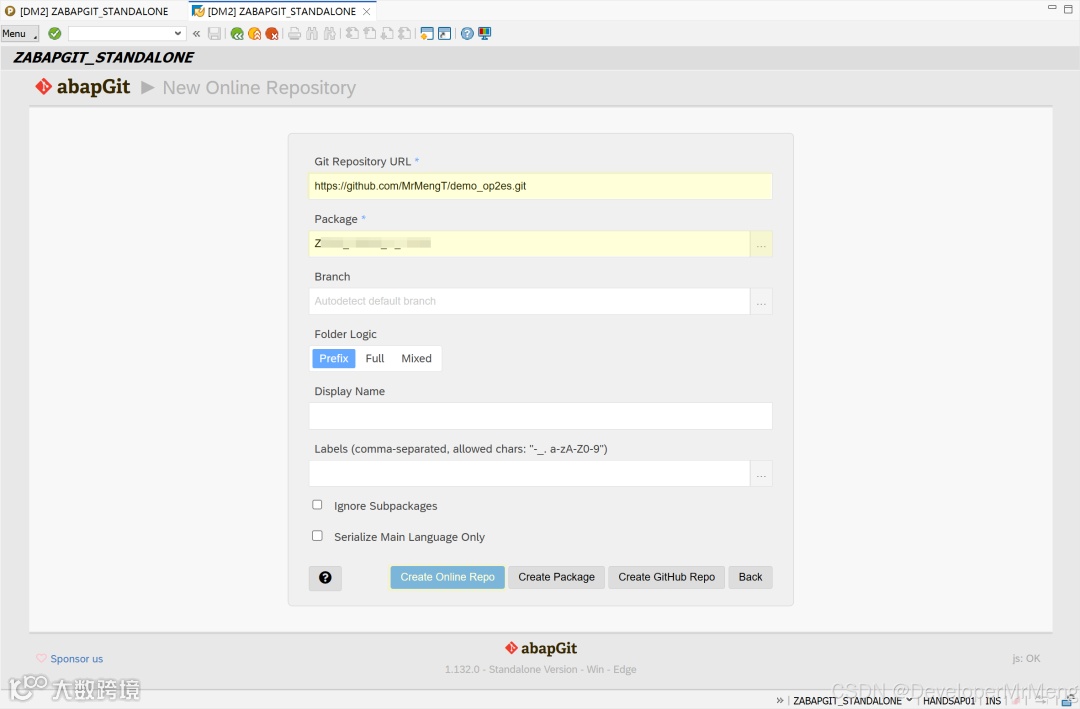Screen dimensions: 1080x709
Task: Click the HANDSAP01 status bar entry
Action: (949, 701)
